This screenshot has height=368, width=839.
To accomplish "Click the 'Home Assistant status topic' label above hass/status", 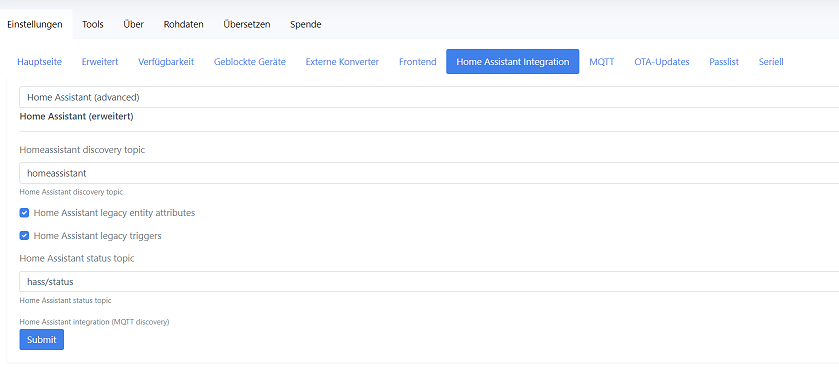I will coord(77,258).
